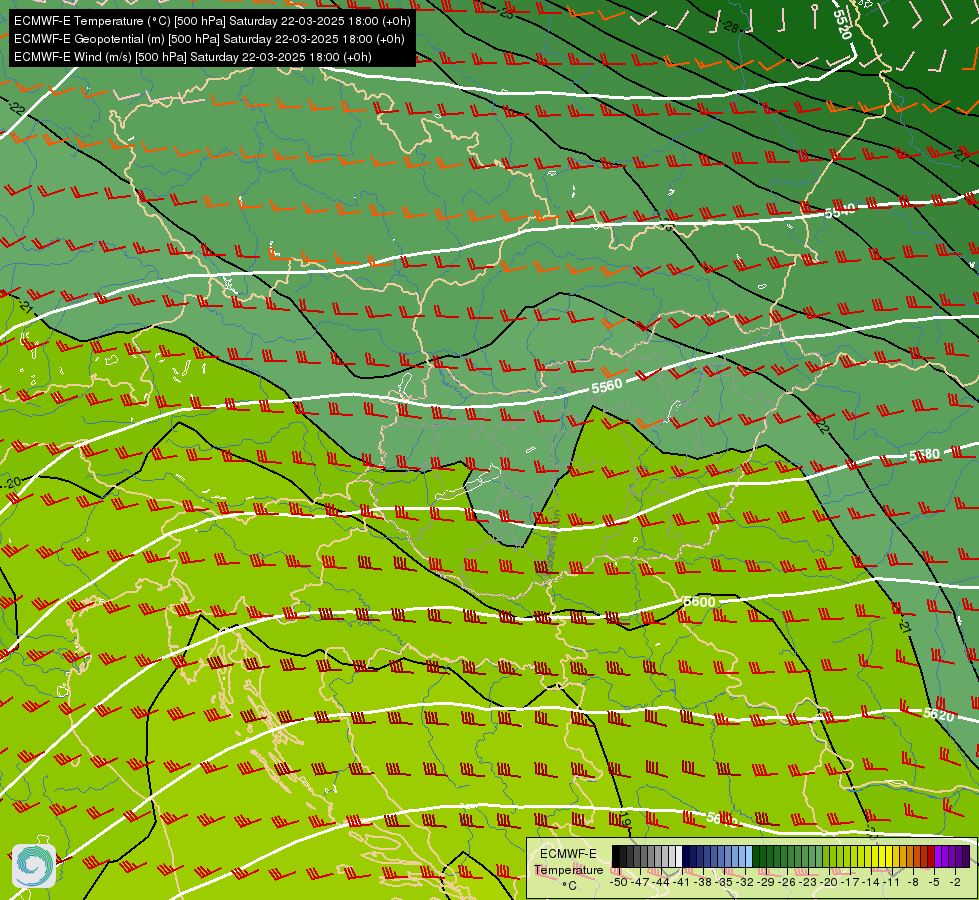The height and width of the screenshot is (900, 979).
Task: Click the 5520 geopotential contour label
Action: pyautogui.click(x=842, y=24)
